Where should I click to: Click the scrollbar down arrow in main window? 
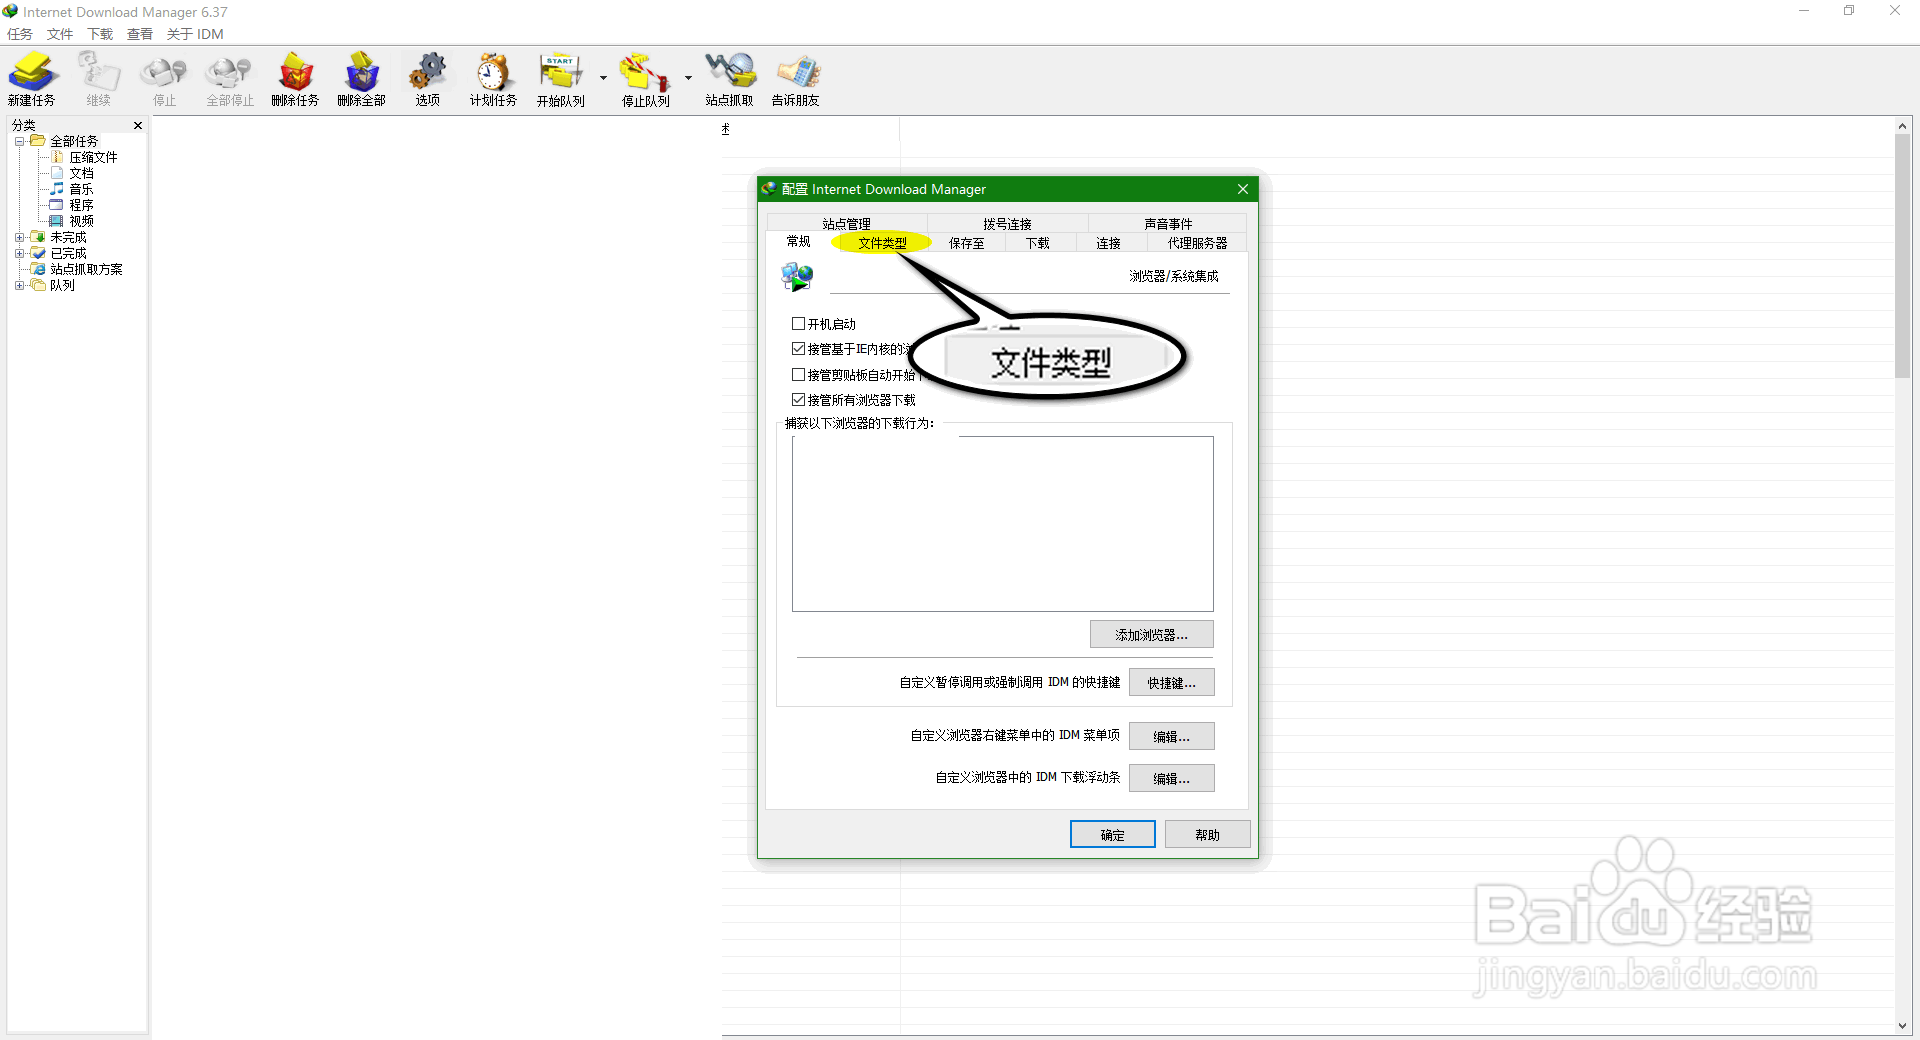[x=1902, y=1025]
